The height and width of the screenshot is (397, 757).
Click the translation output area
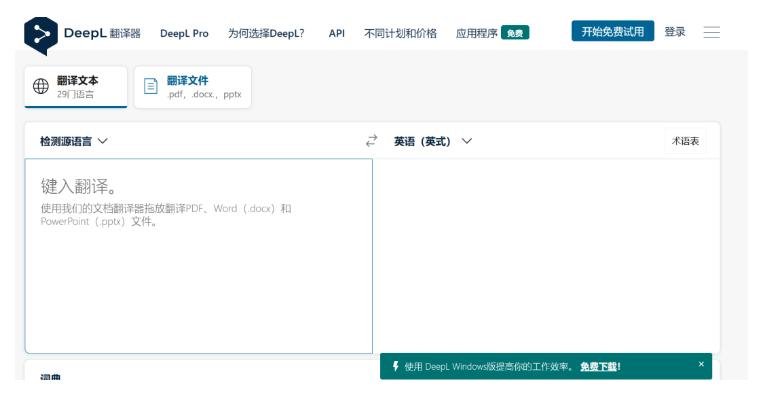[x=546, y=256]
